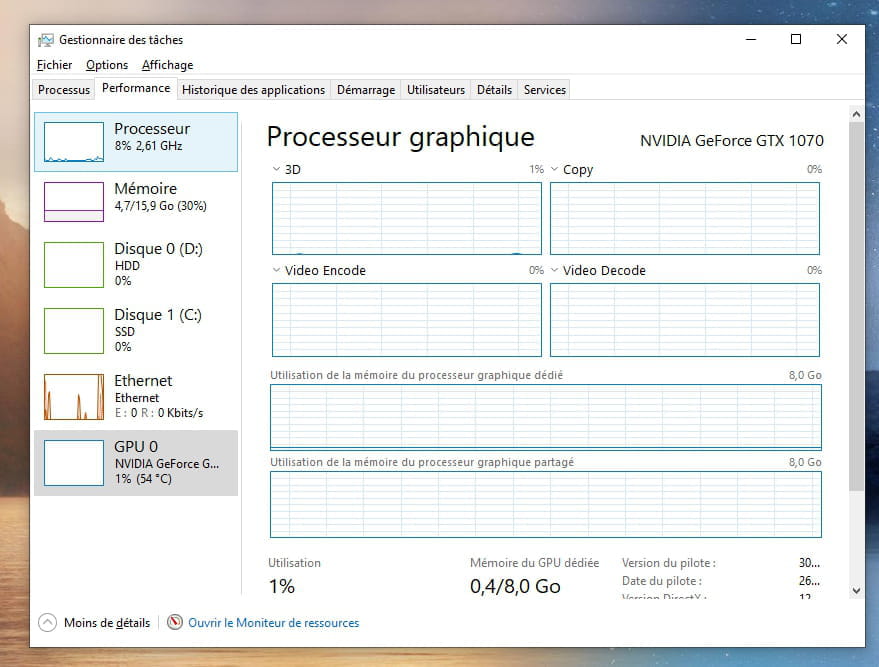Go to the Démarrage tab
This screenshot has width=879, height=667.
366,90
